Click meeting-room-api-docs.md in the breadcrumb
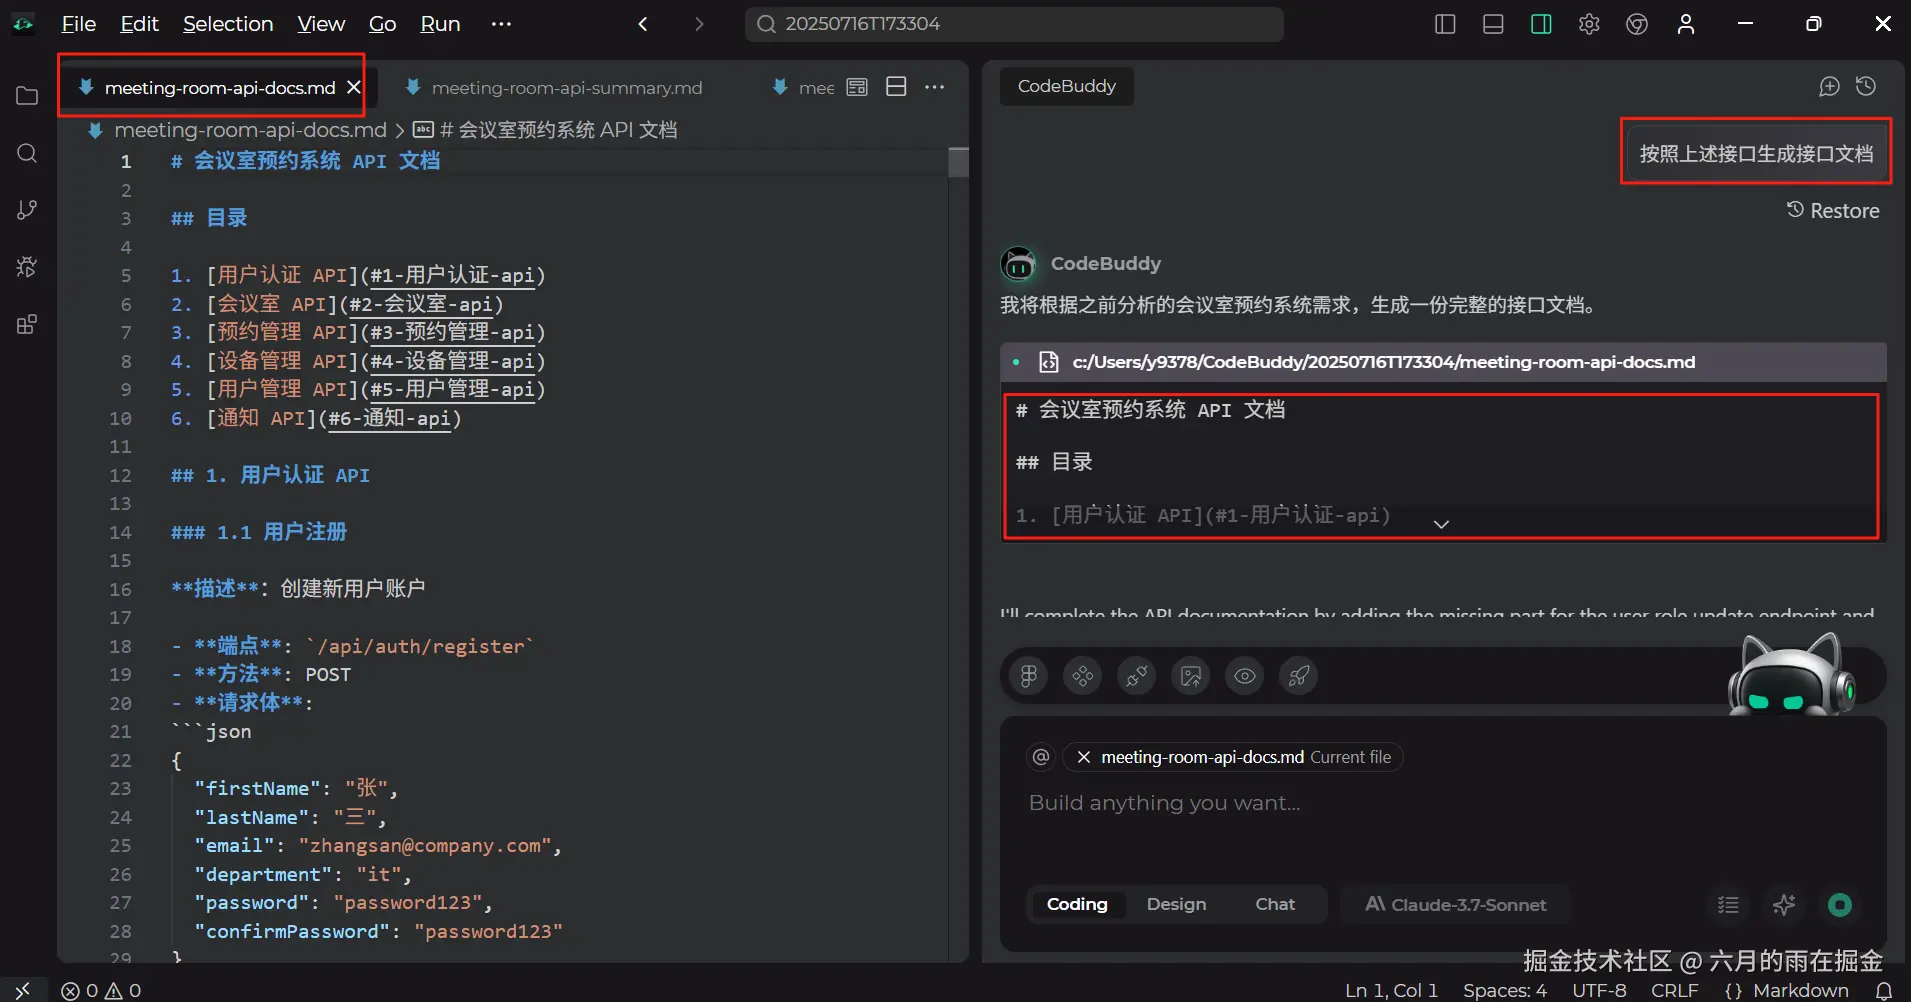 click(250, 130)
